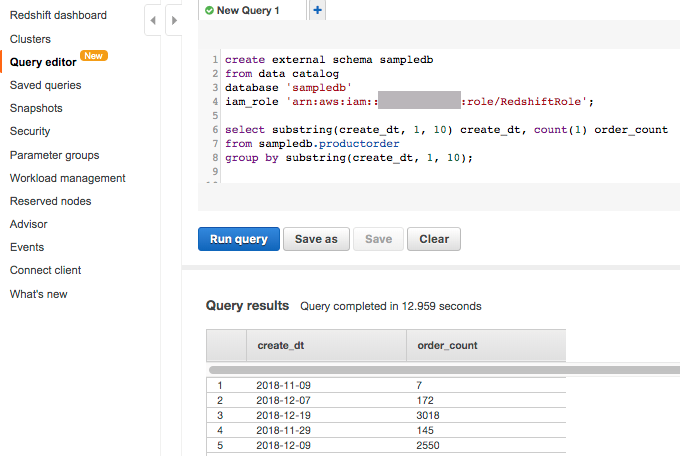Open What's new page
The height and width of the screenshot is (456, 680).
coord(39,294)
